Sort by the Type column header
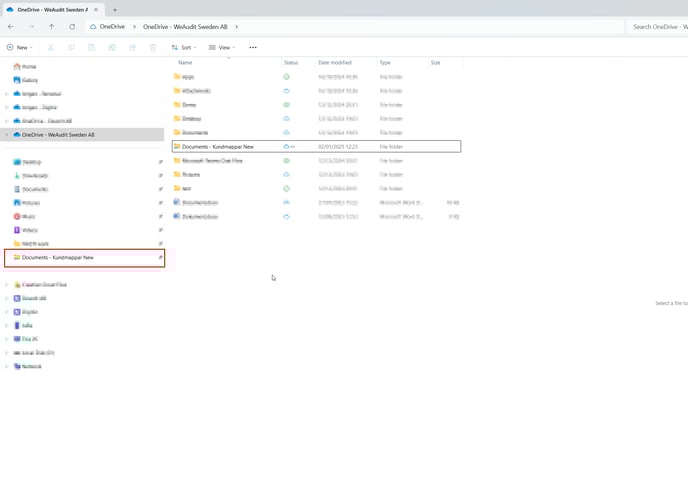 [385, 63]
